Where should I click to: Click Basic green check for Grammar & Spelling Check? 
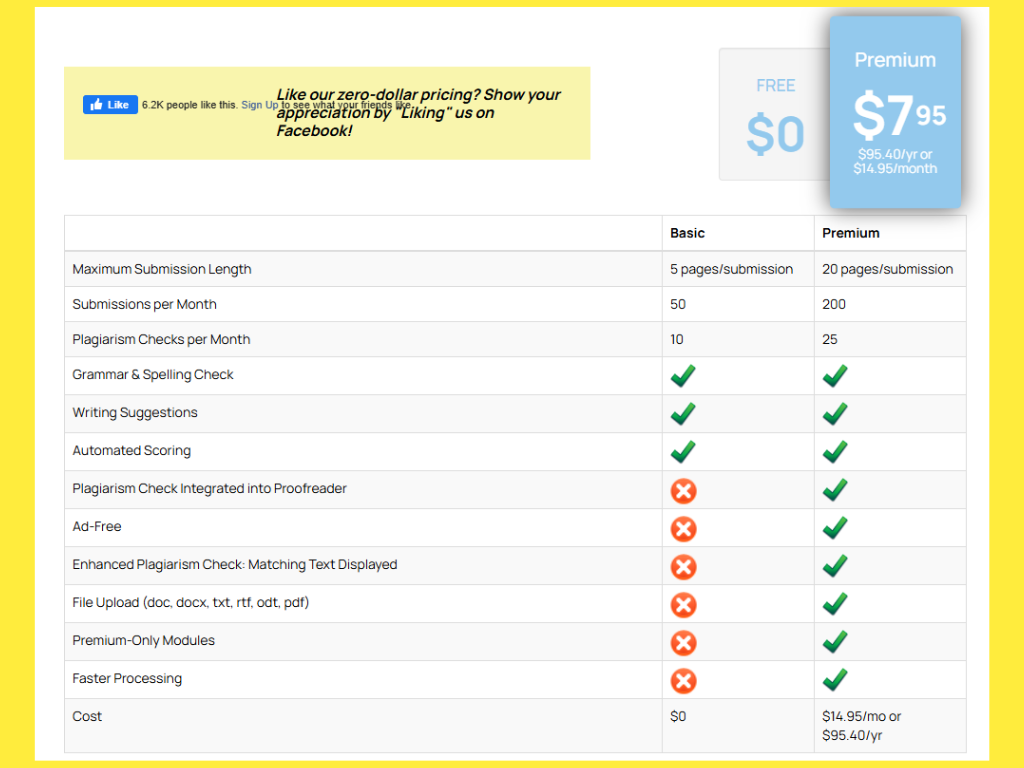tap(684, 376)
